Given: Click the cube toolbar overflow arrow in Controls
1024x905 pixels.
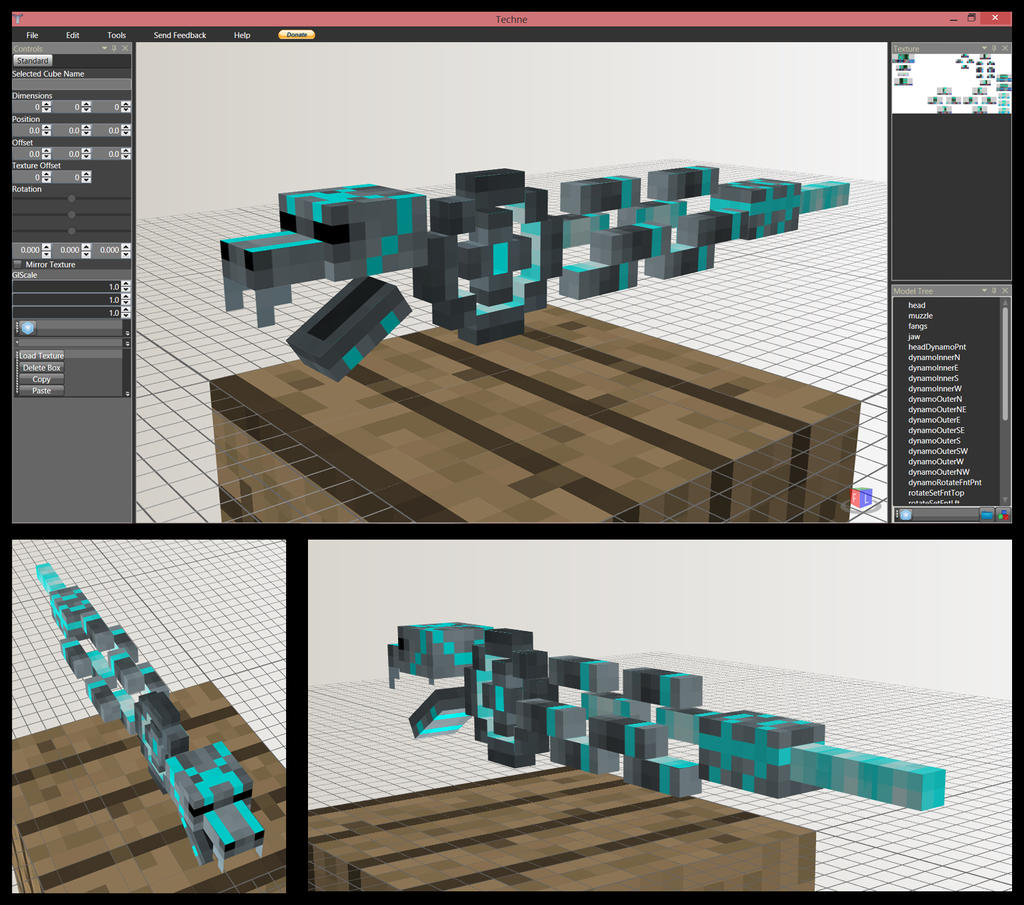Looking at the screenshot, I should pos(127,333).
